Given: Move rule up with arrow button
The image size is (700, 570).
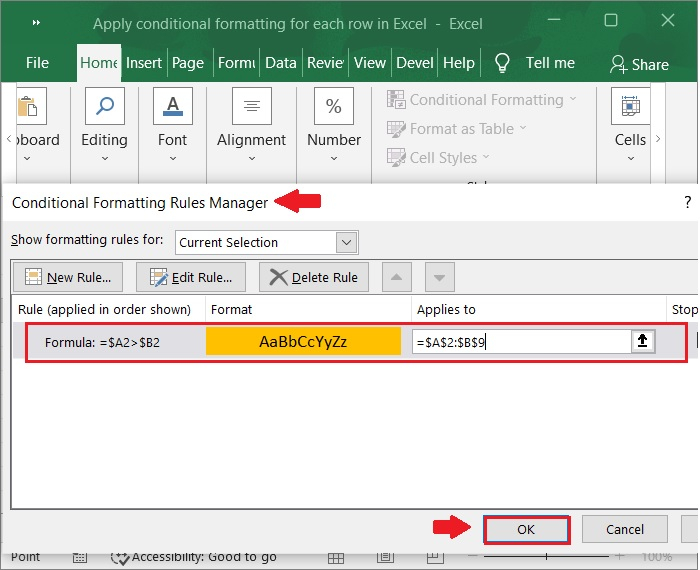Looking at the screenshot, I should (x=397, y=277).
